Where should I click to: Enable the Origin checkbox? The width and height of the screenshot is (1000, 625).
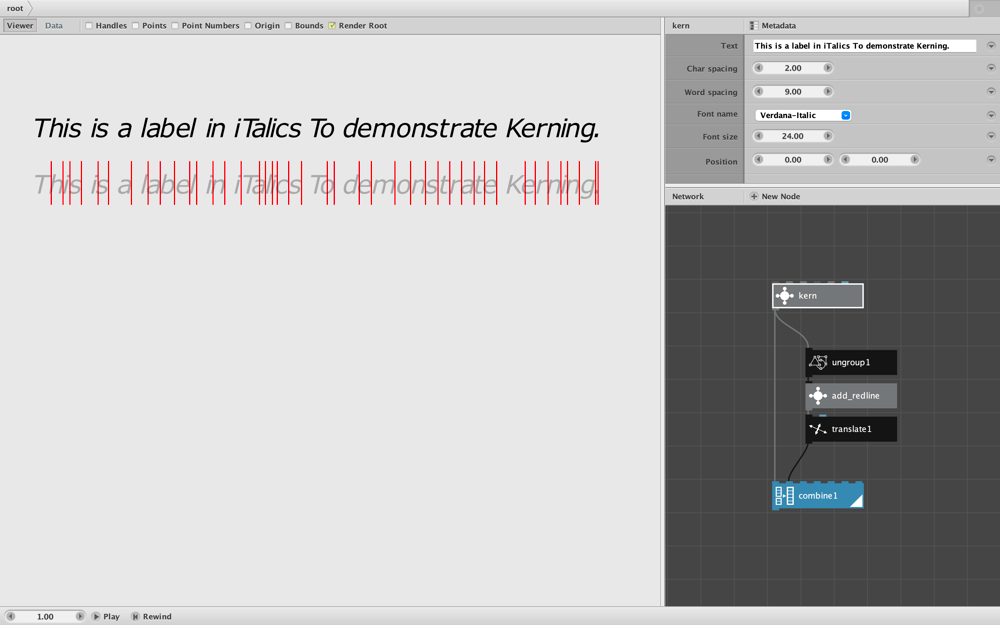click(x=247, y=26)
